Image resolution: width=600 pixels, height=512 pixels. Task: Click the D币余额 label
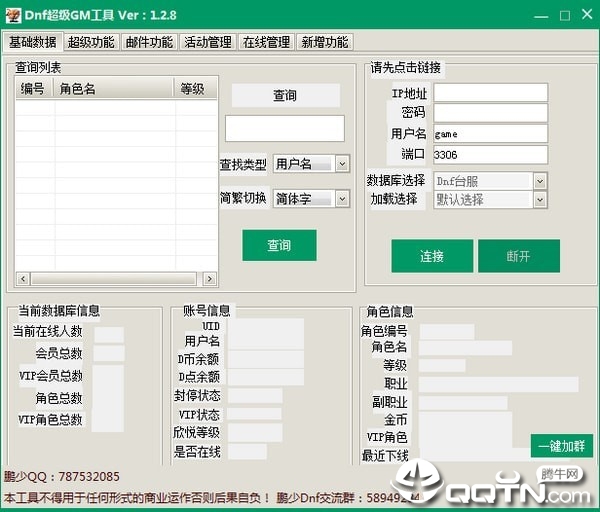198,359
